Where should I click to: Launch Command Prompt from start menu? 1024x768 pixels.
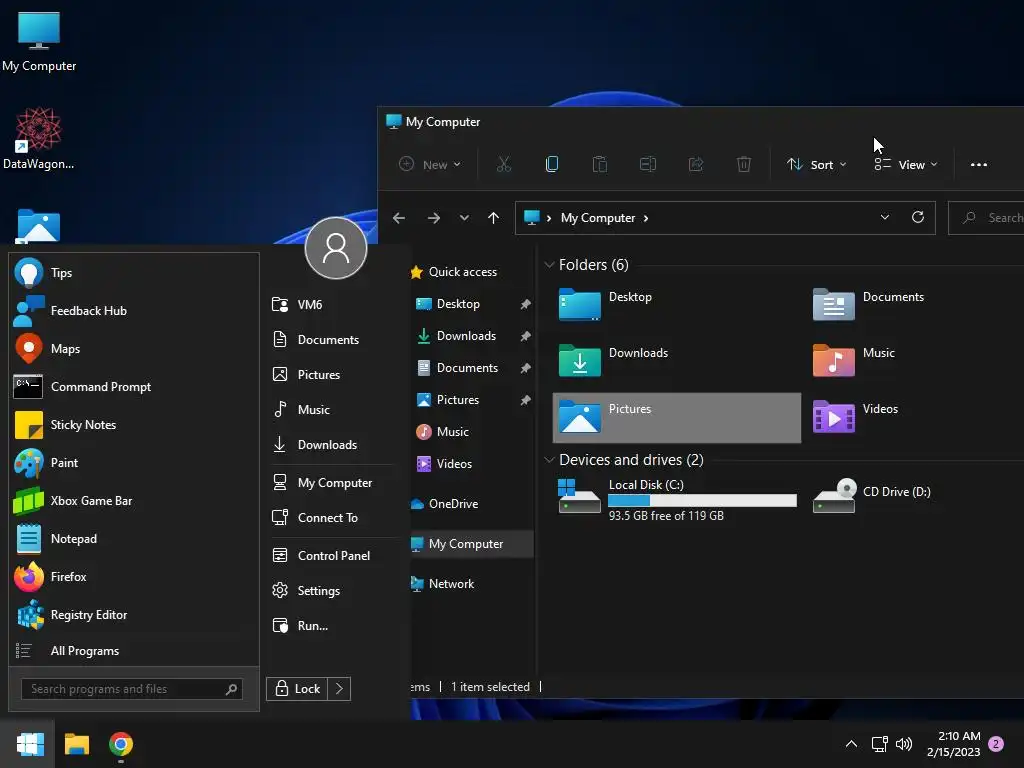pyautogui.click(x=135, y=387)
